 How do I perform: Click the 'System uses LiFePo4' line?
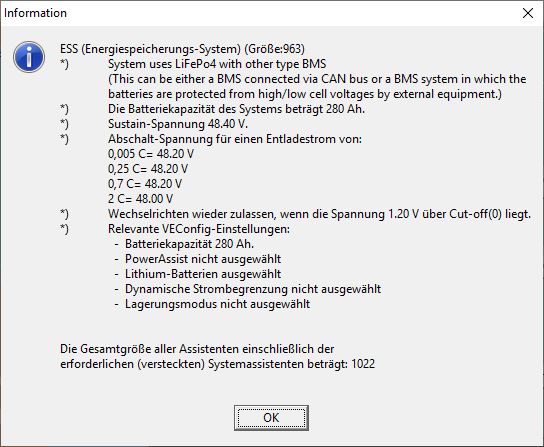pos(217,64)
